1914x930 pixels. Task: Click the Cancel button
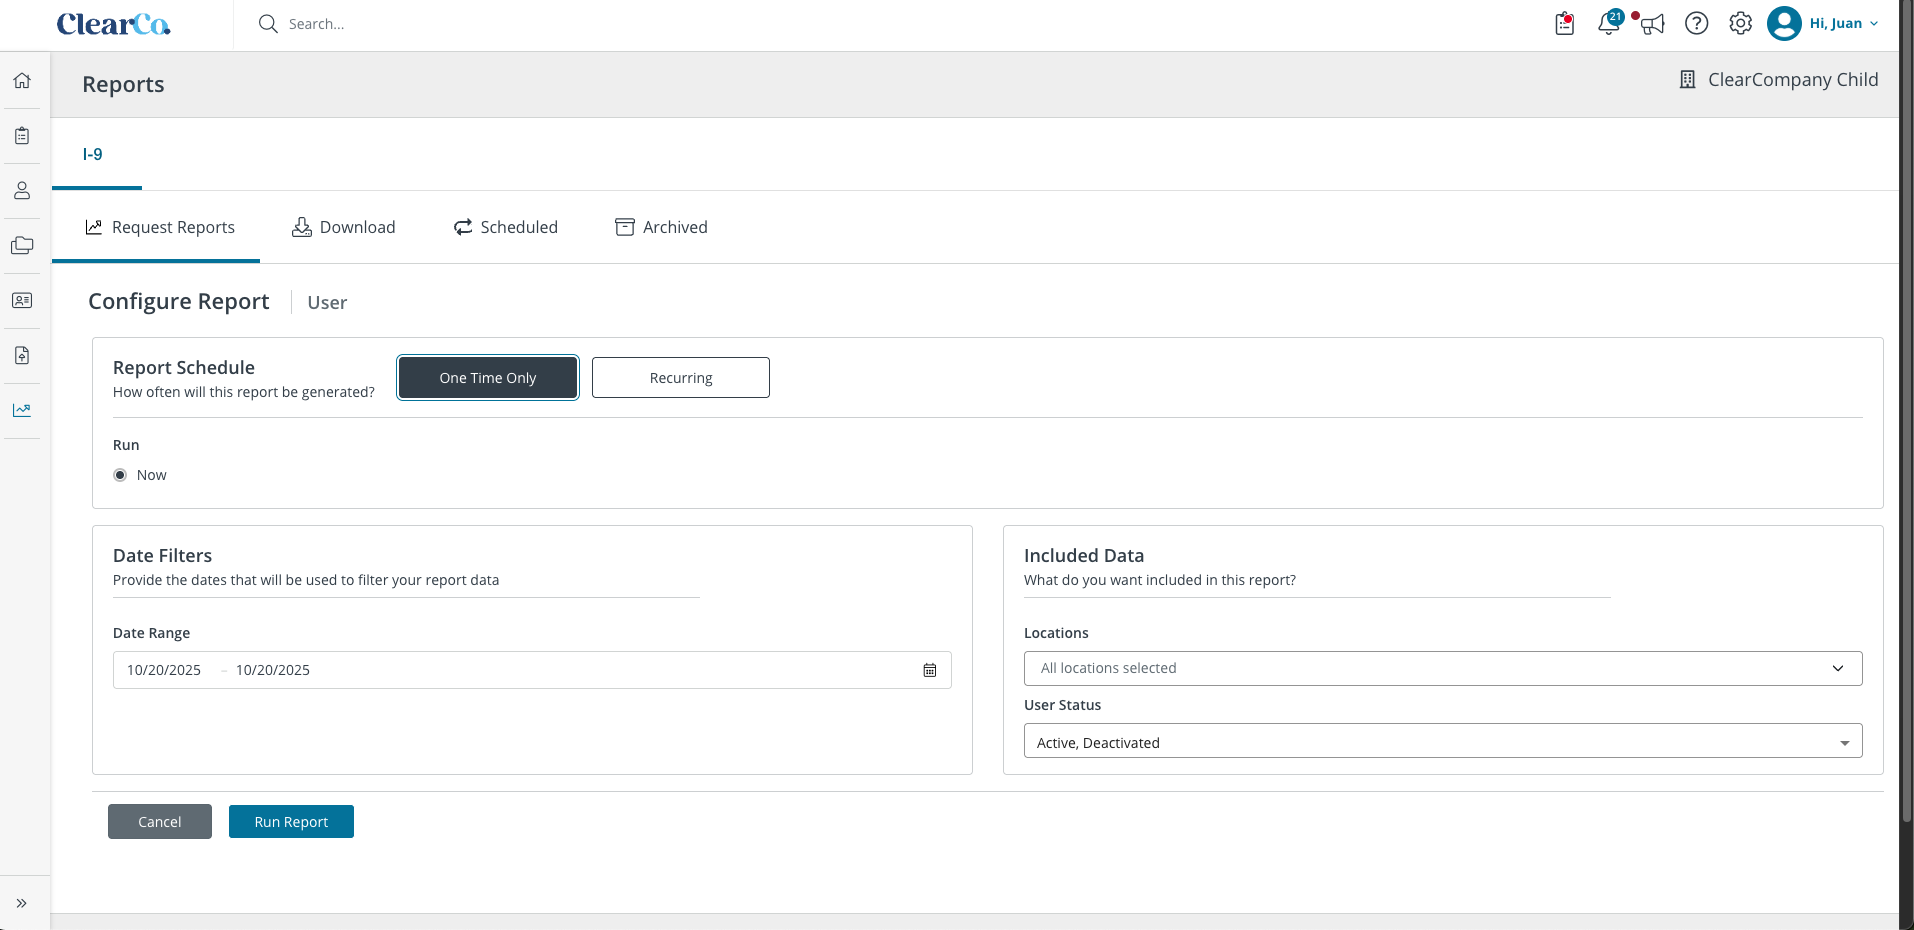pyautogui.click(x=160, y=822)
